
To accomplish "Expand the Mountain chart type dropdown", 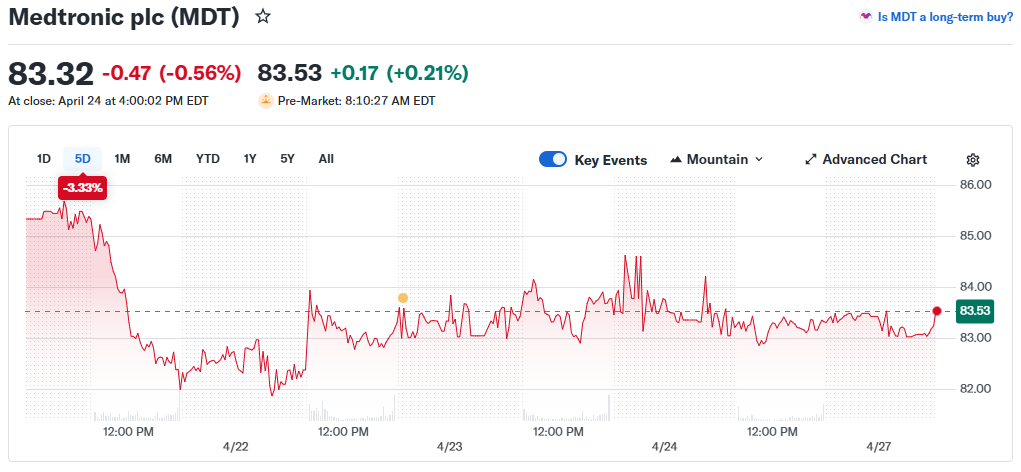I will [x=758, y=160].
